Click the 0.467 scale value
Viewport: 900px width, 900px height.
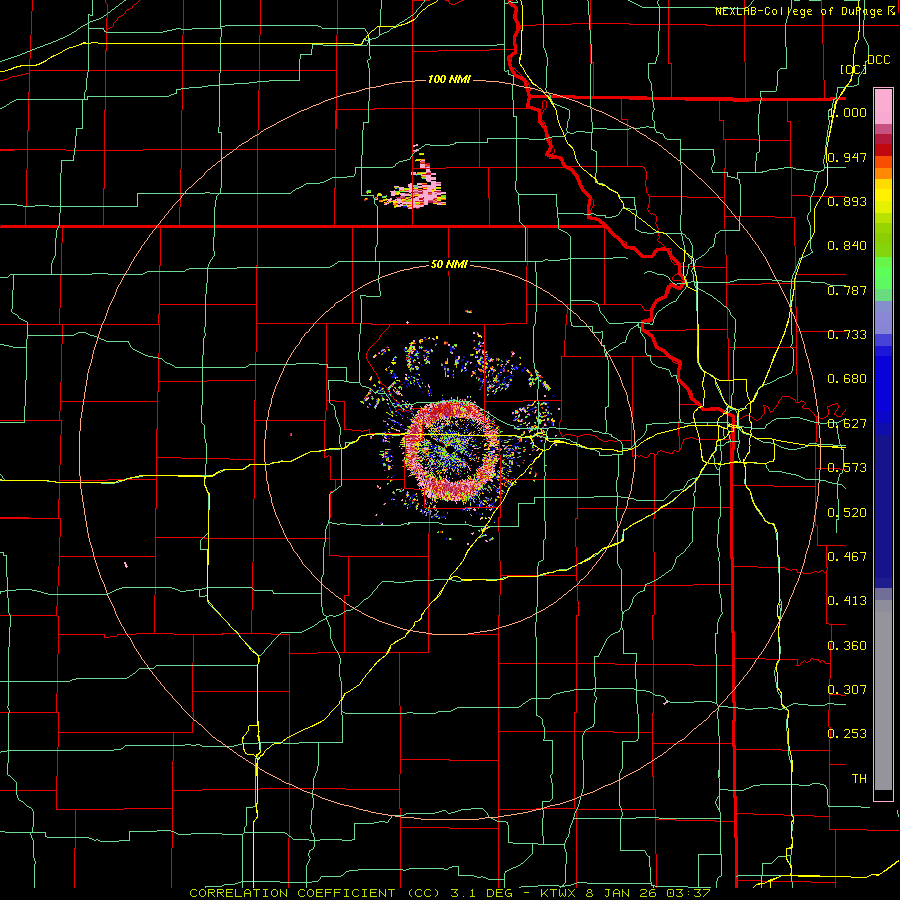point(847,557)
